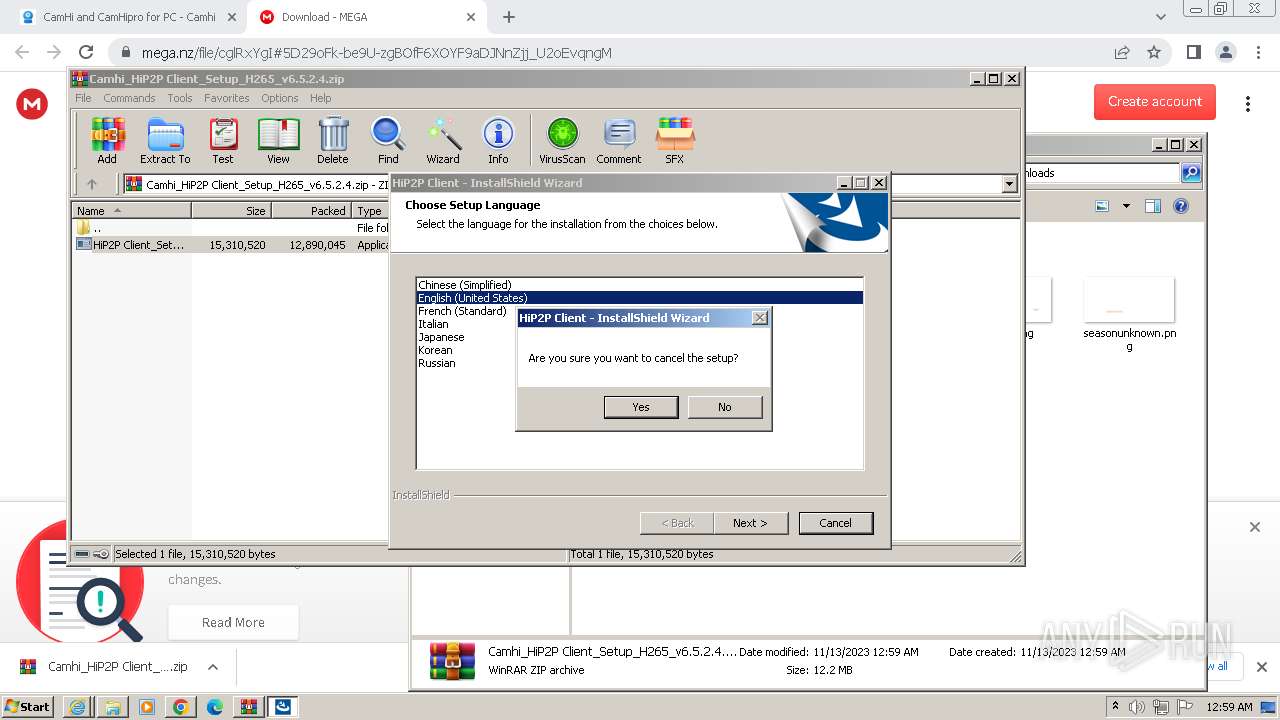Select Russian language

point(640,363)
